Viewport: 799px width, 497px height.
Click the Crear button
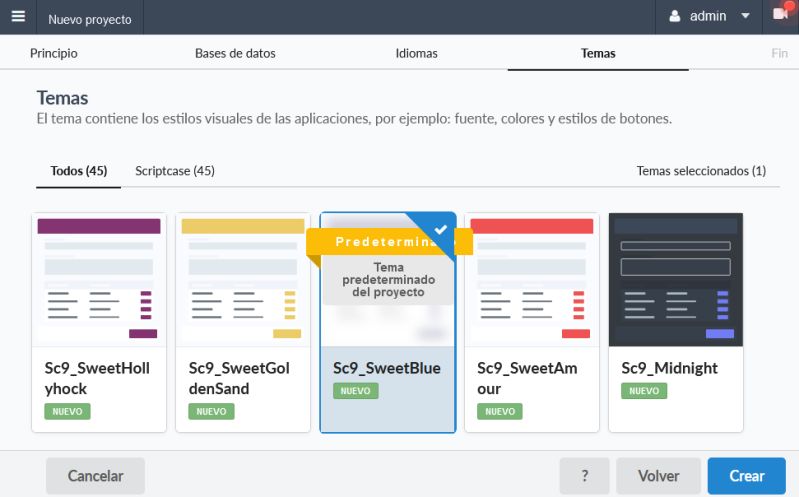point(747,476)
